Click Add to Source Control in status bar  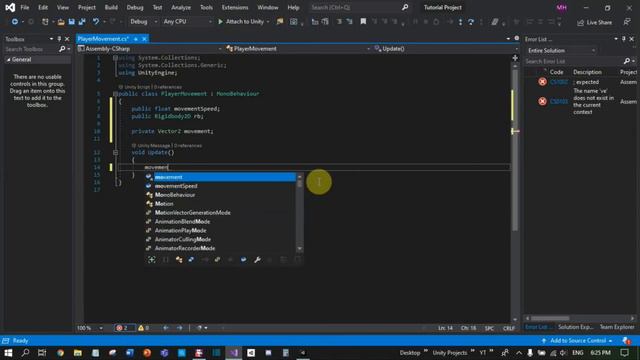tap(578, 341)
